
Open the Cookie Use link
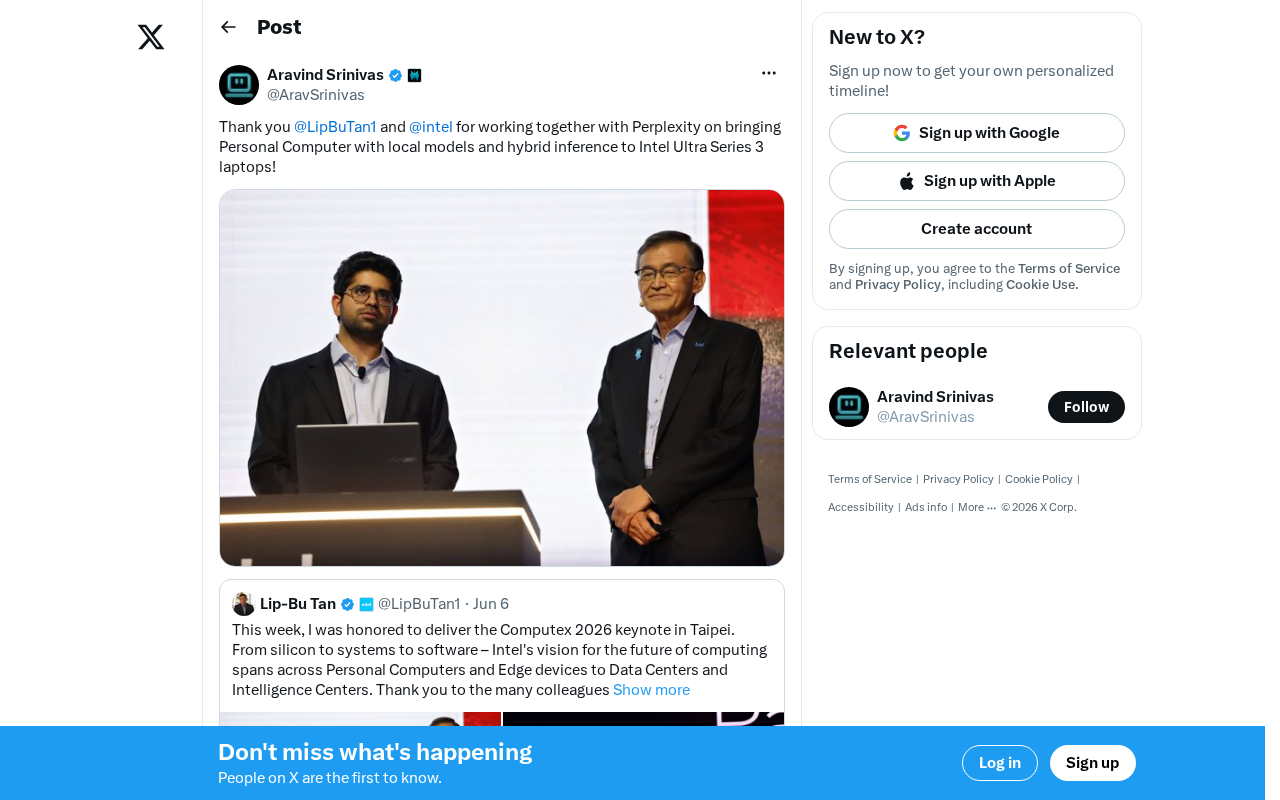click(x=1042, y=285)
